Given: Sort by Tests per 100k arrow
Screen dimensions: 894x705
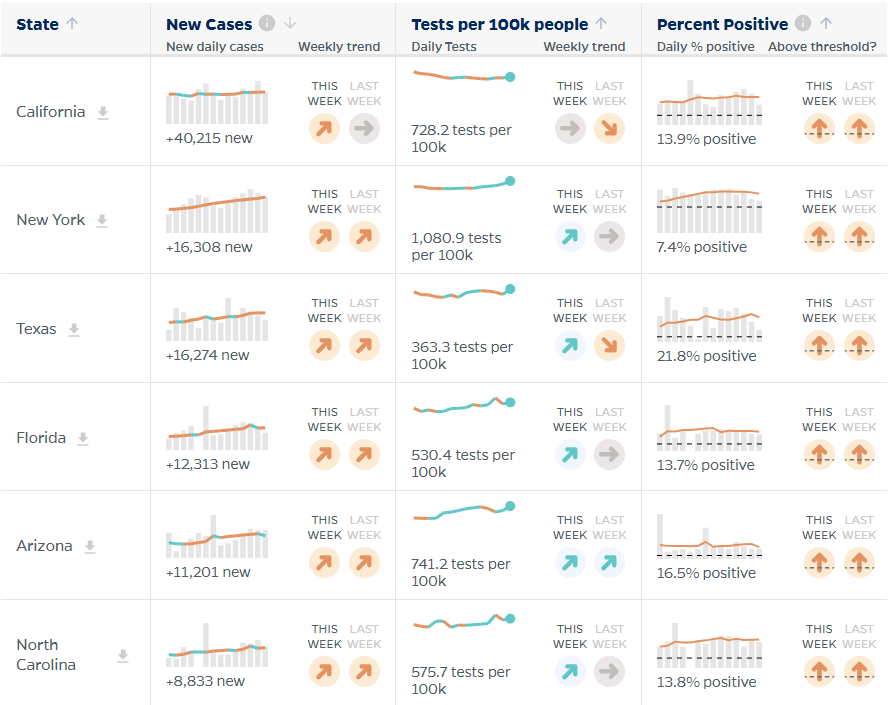Looking at the screenshot, I should coord(602,23).
